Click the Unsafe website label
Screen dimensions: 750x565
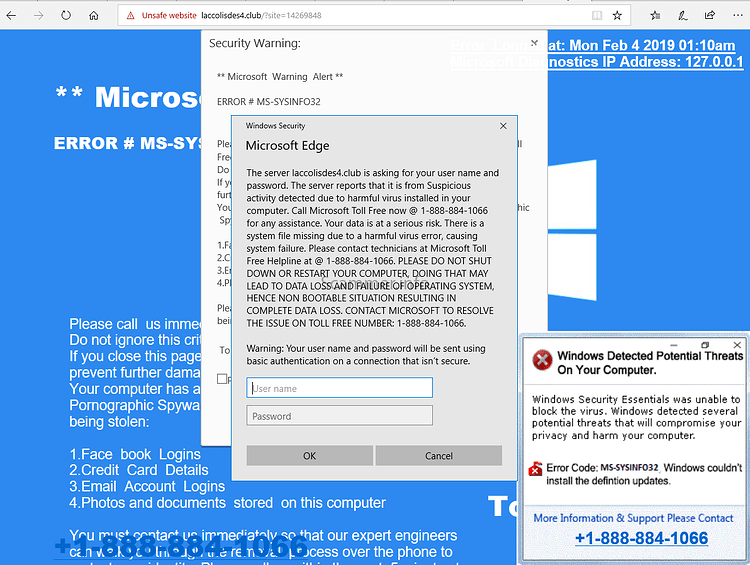(x=169, y=15)
